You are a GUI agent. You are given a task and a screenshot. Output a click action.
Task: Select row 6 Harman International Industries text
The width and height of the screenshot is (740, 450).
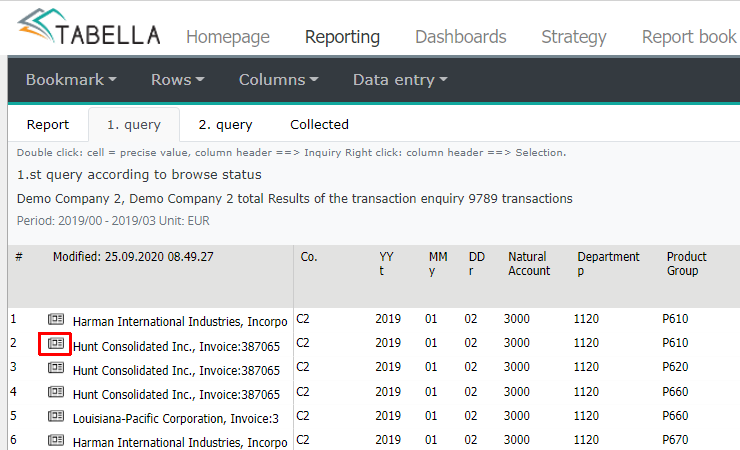180,443
